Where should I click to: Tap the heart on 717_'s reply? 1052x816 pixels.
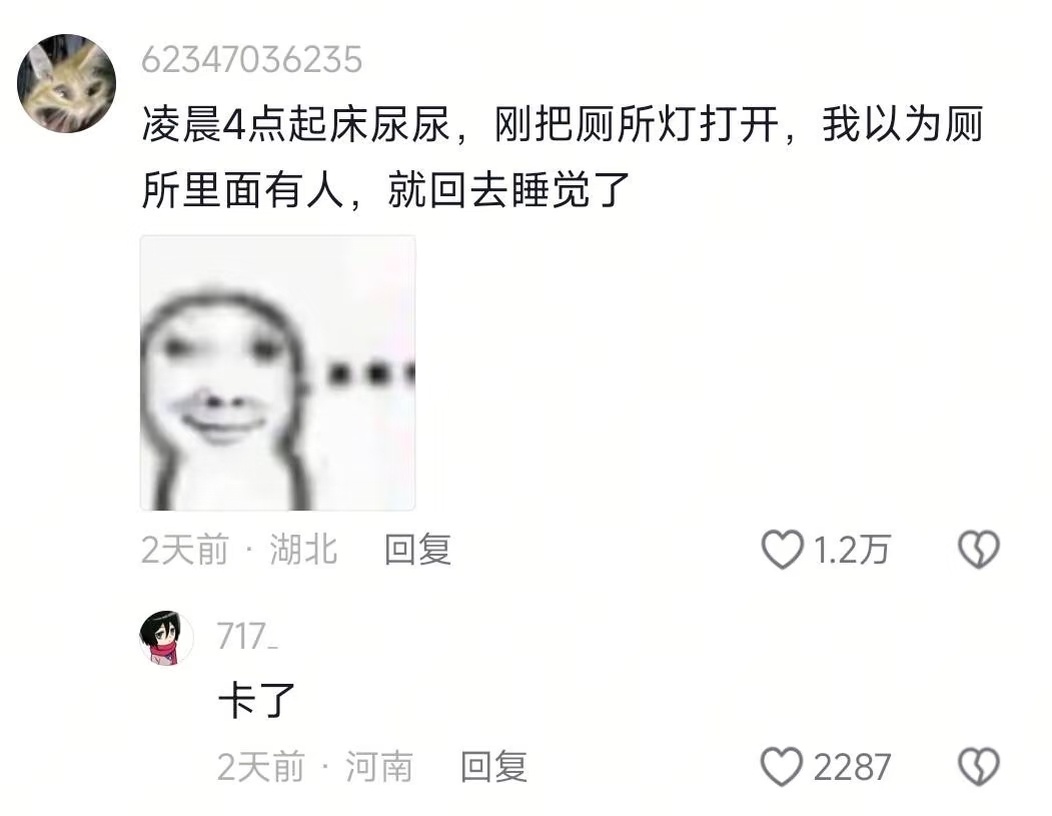pyautogui.click(x=782, y=766)
